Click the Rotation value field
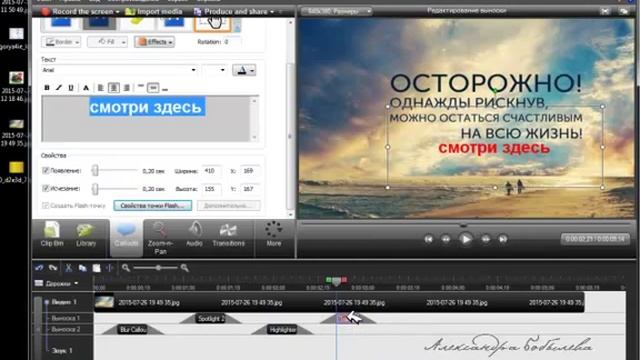 coord(231,42)
